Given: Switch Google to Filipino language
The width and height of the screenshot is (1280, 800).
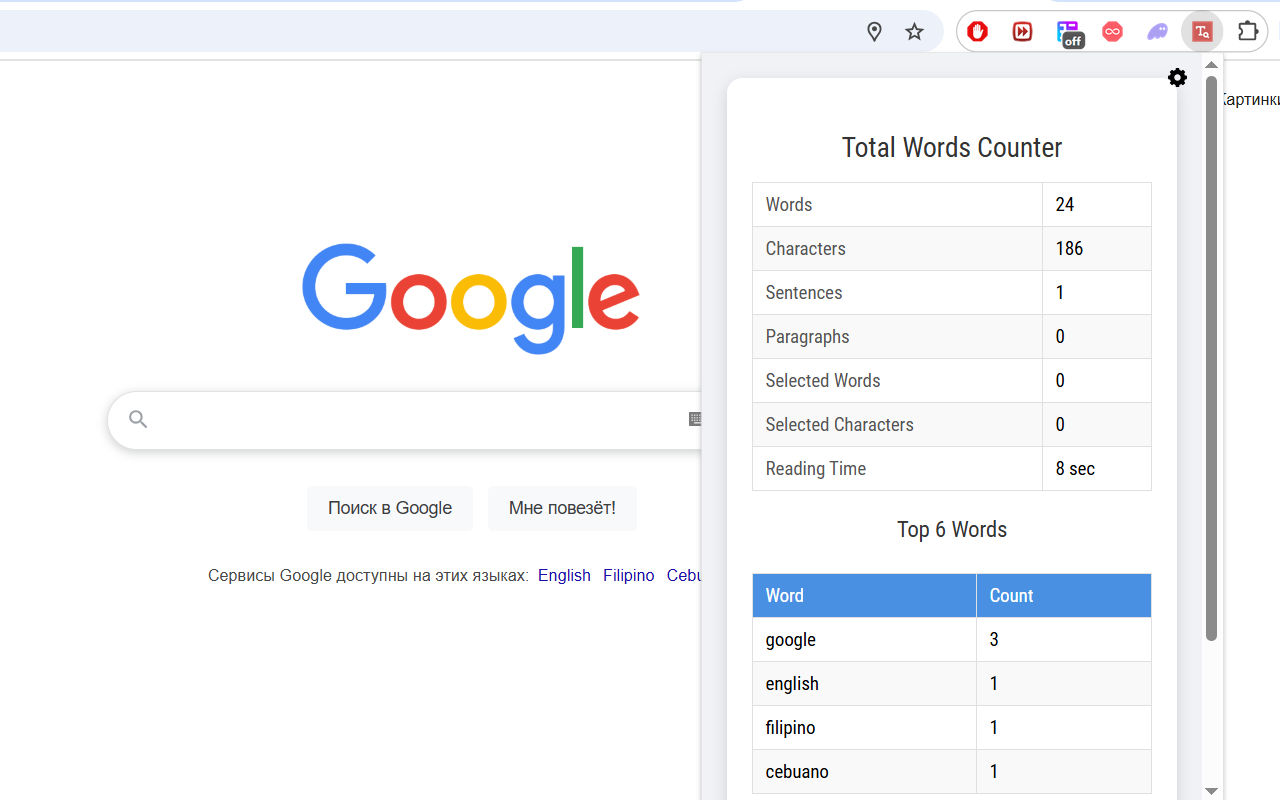Looking at the screenshot, I should pyautogui.click(x=629, y=576).
